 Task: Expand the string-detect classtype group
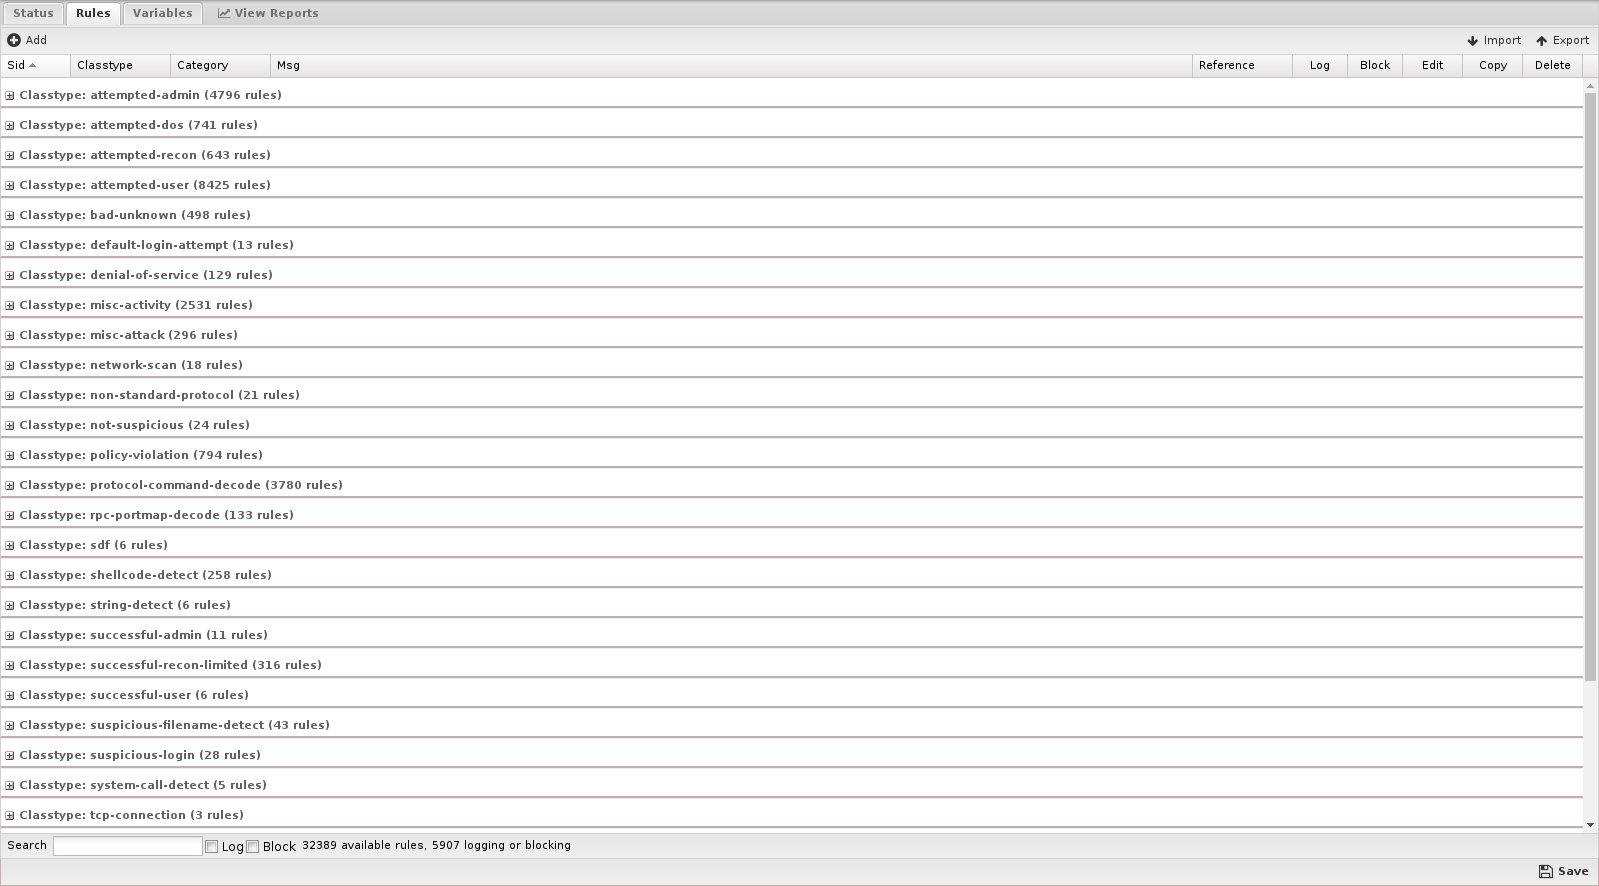10,606
